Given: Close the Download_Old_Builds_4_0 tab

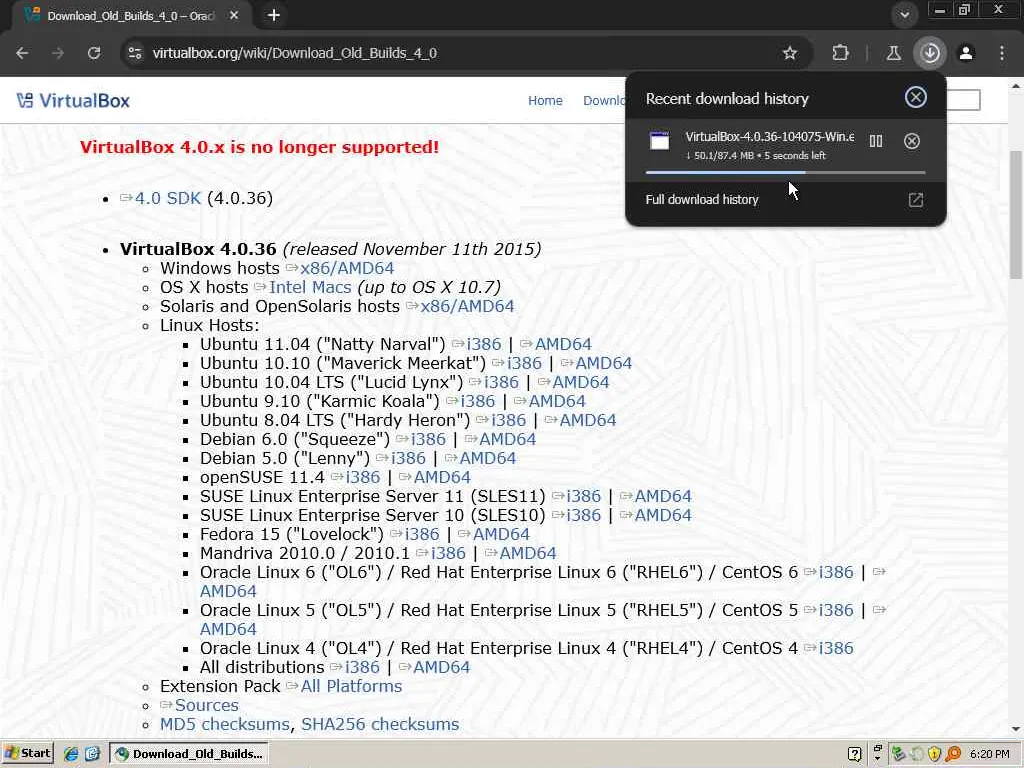Looking at the screenshot, I should 234,15.
